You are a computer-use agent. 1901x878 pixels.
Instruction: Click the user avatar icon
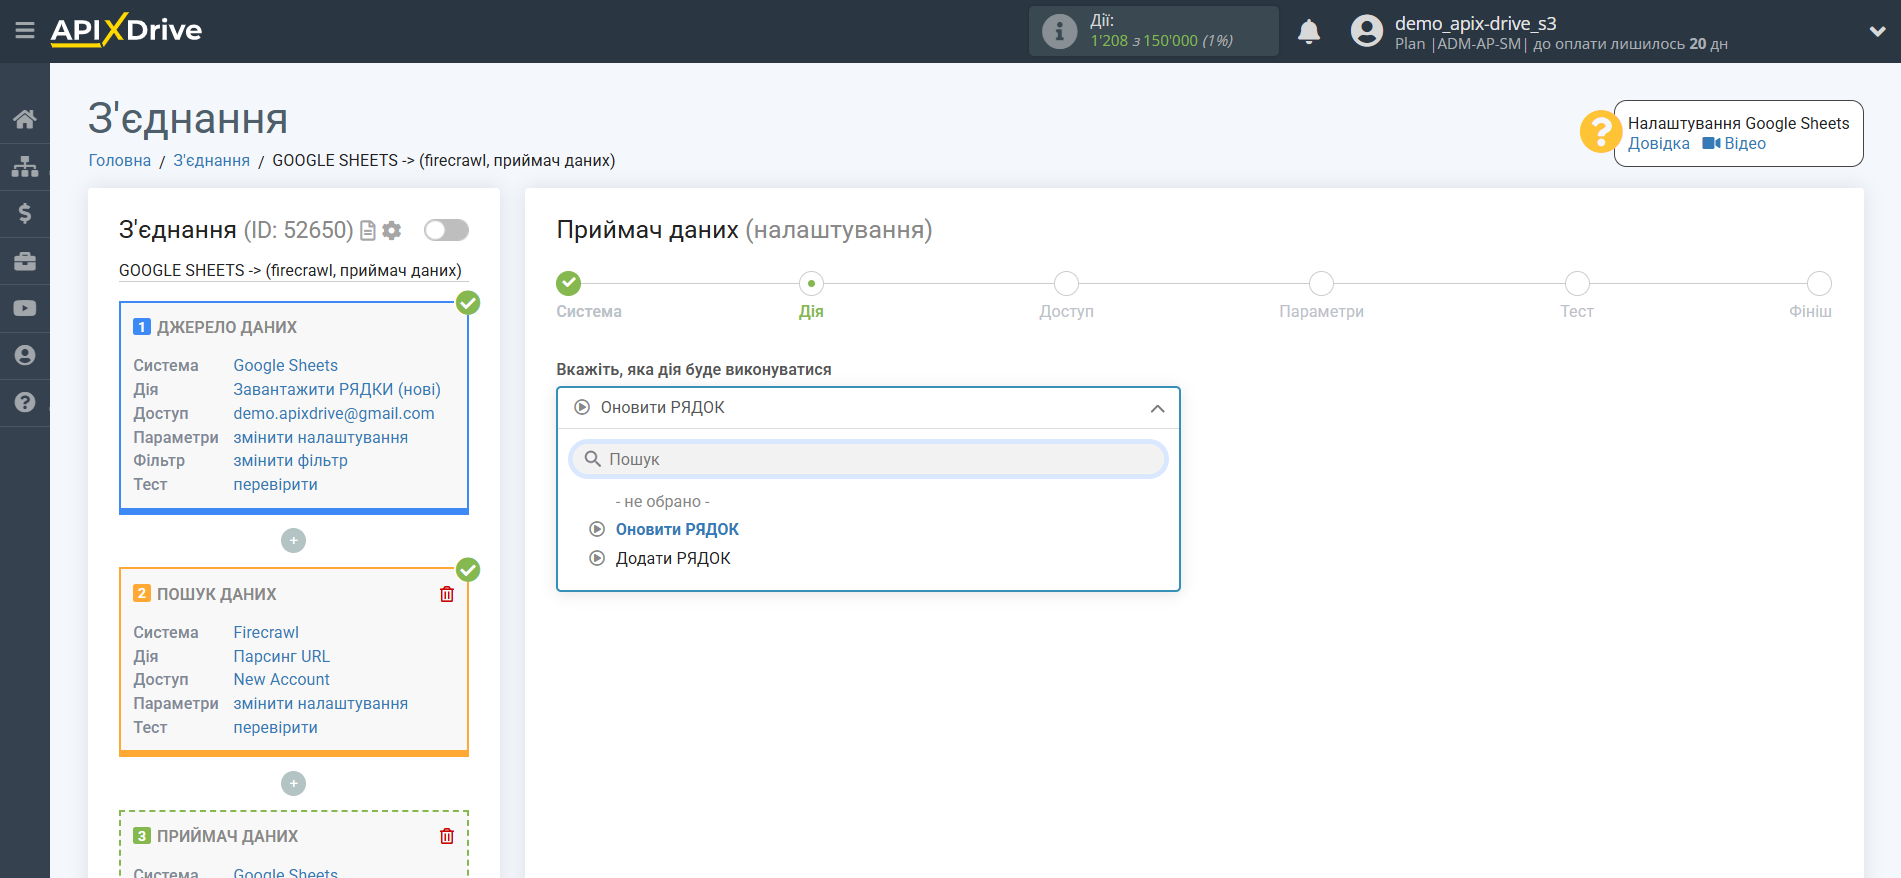1366,31
